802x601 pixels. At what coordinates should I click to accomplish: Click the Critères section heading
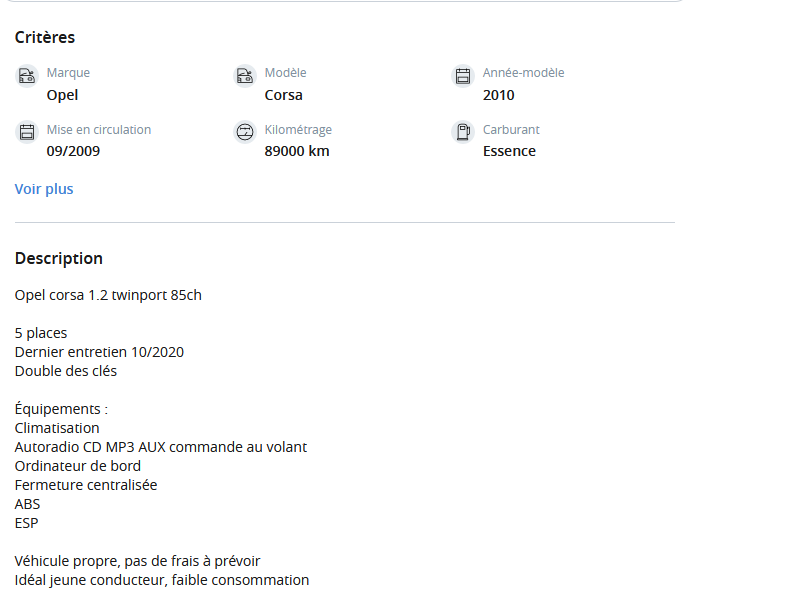(45, 37)
